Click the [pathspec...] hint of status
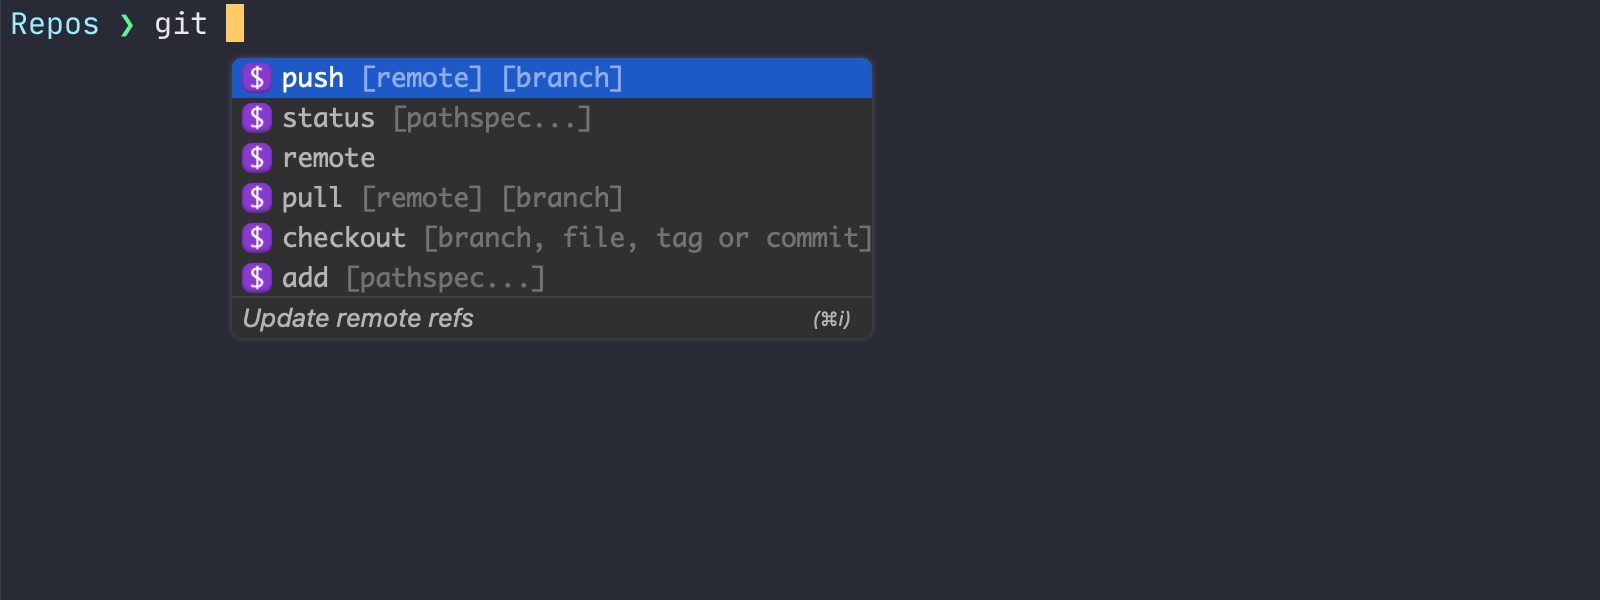Screen dimensions: 1600x600 pos(492,118)
